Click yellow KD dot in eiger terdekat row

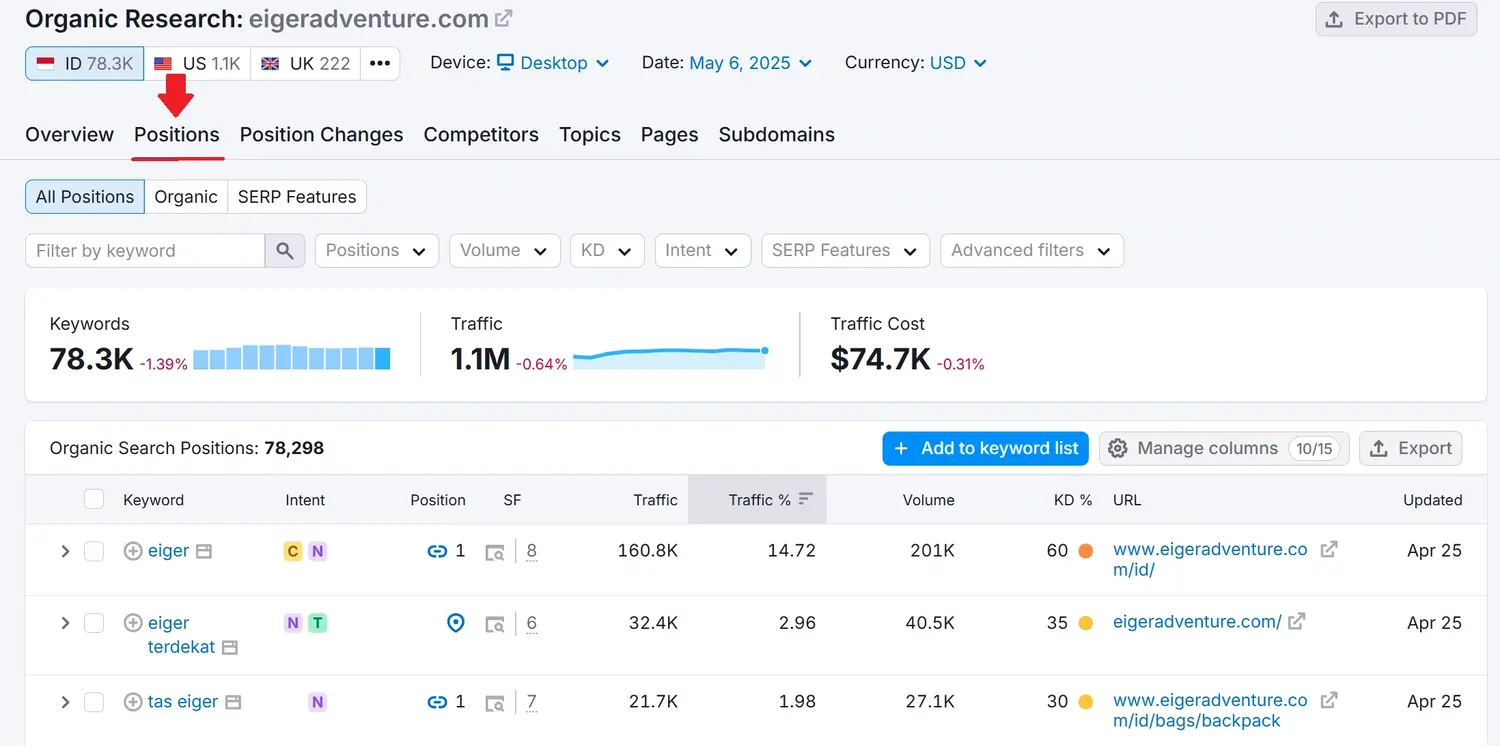(1085, 623)
